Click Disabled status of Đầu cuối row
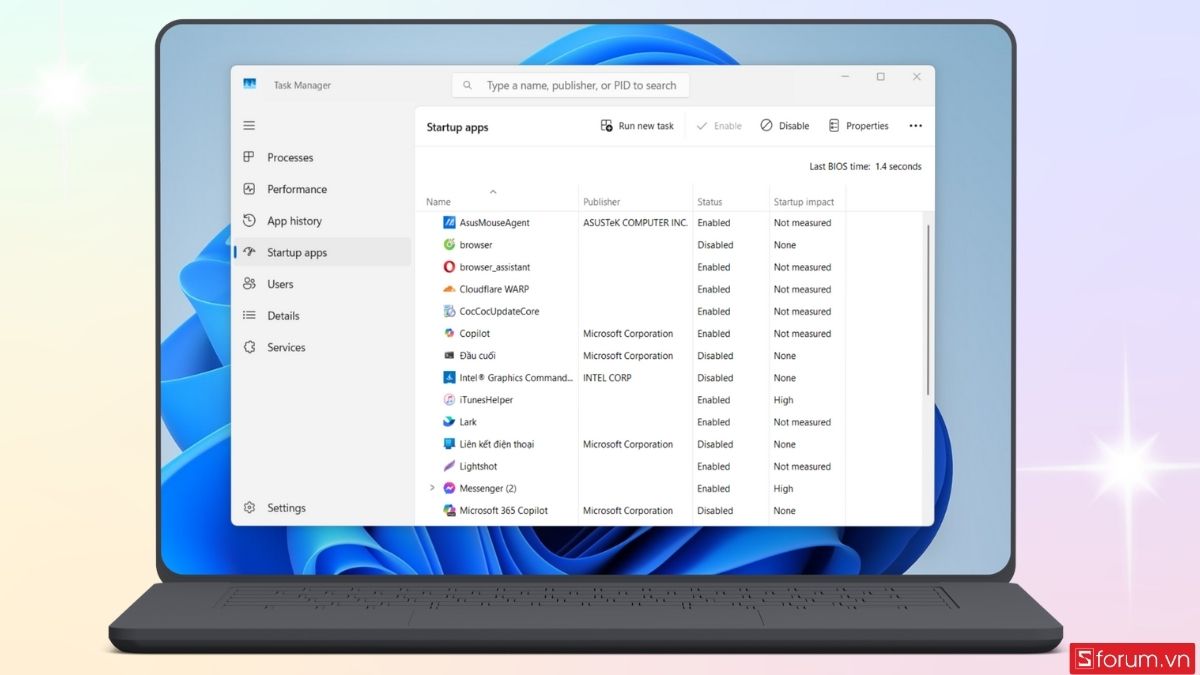 tap(715, 356)
